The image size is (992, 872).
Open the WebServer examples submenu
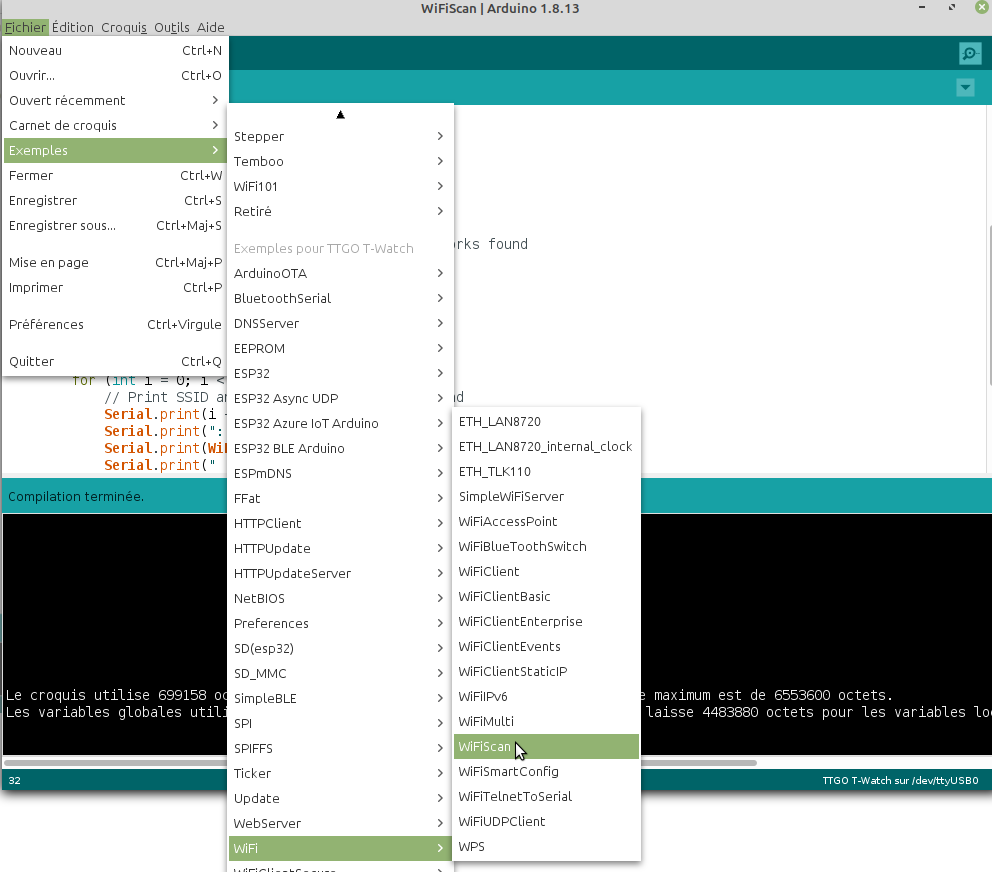[340, 823]
